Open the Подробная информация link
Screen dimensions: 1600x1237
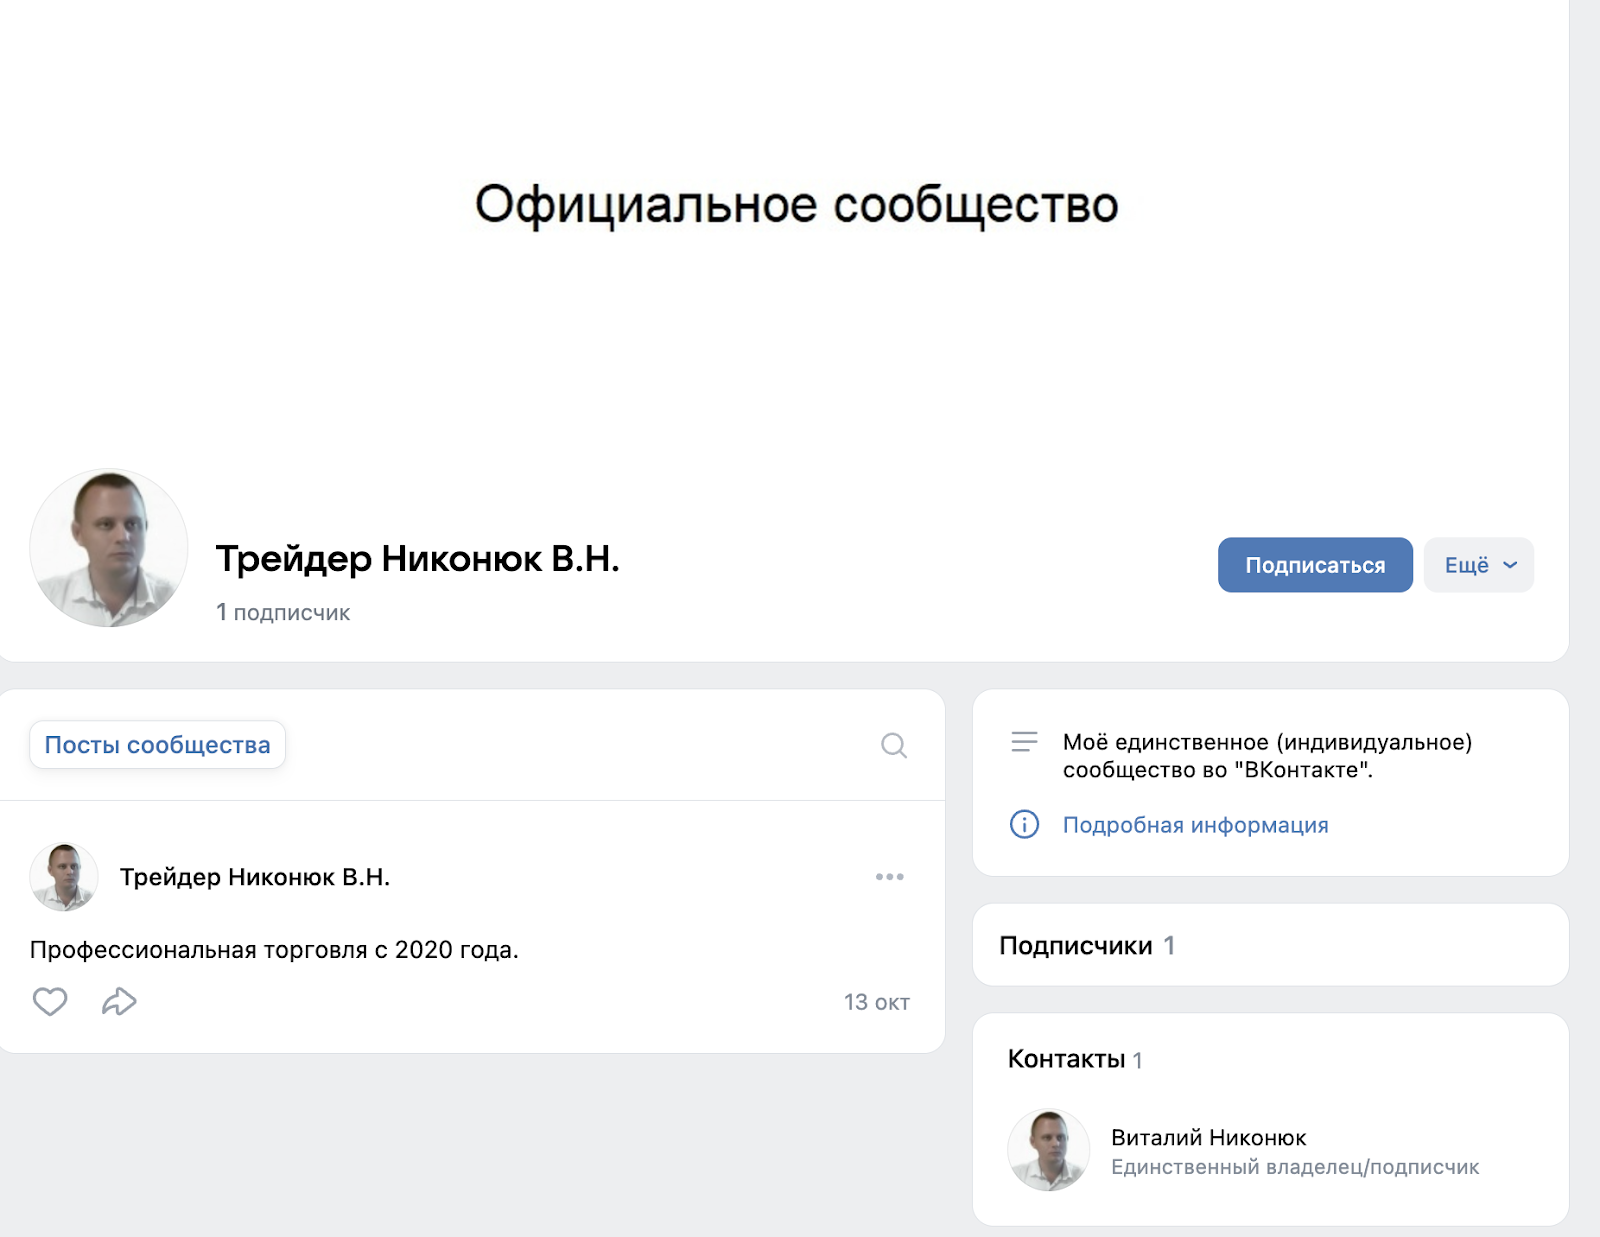coord(1196,825)
